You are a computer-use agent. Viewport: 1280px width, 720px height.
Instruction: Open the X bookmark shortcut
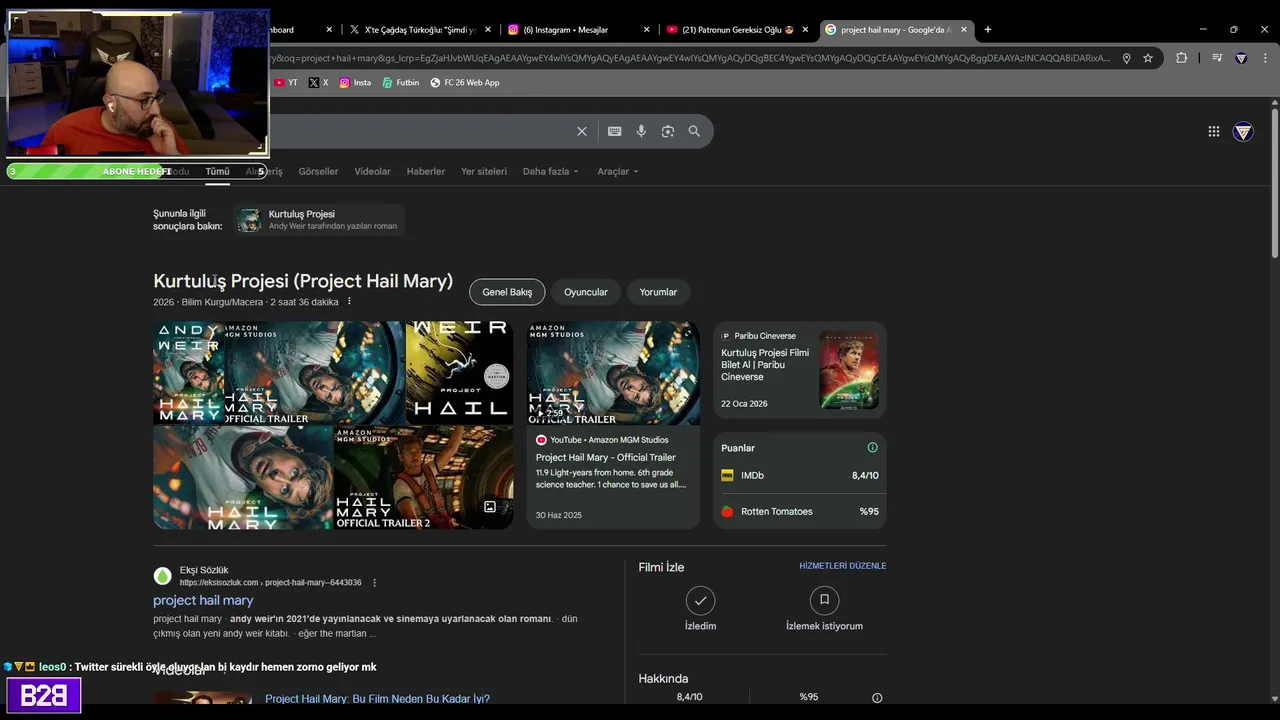point(319,83)
